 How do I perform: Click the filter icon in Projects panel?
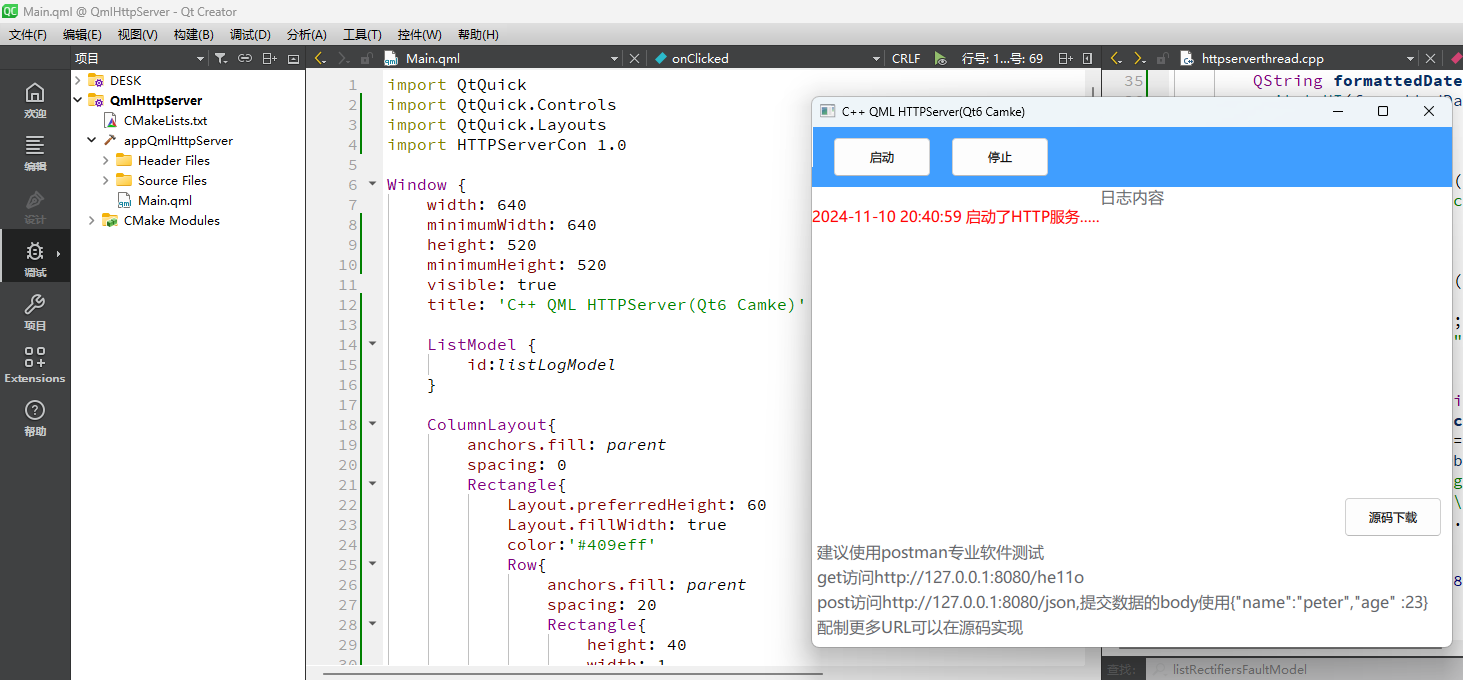pyautogui.click(x=220, y=58)
